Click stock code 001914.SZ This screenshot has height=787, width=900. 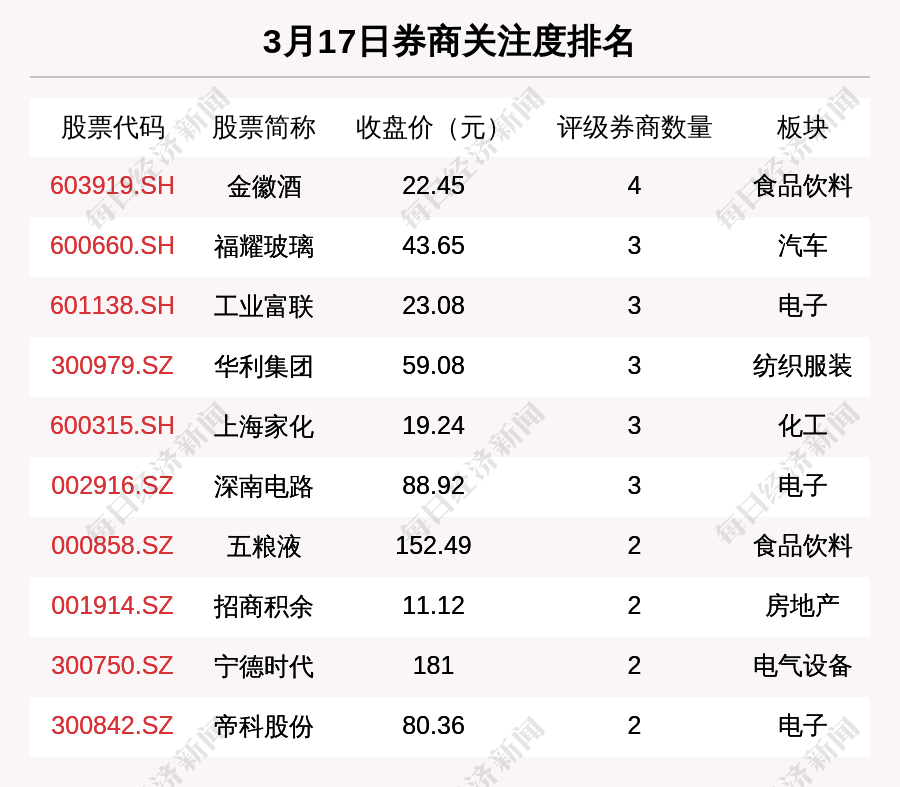tap(112, 606)
